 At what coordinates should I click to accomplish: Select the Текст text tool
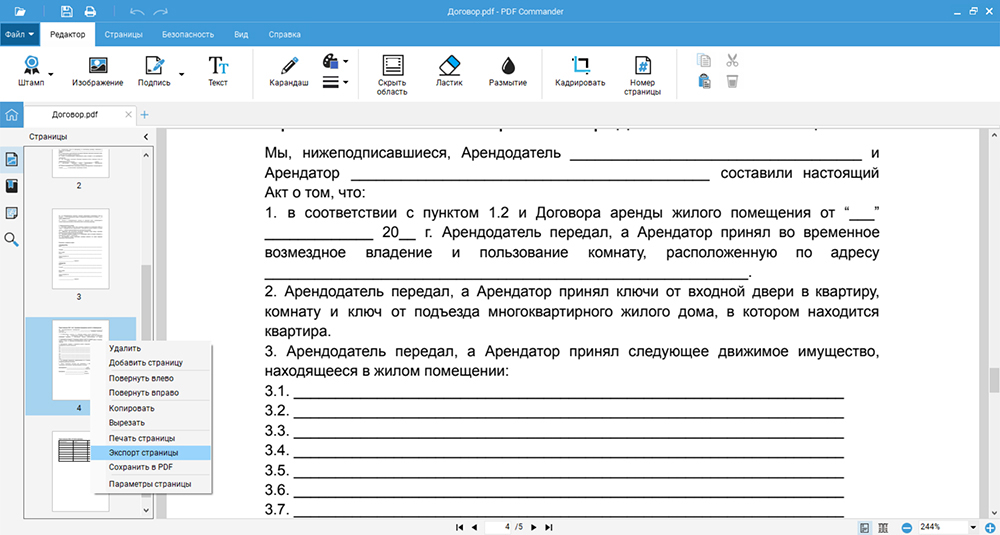click(217, 71)
